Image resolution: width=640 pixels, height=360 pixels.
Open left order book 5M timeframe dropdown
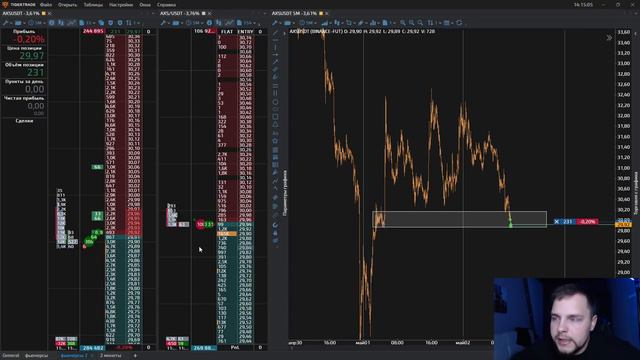(36, 23)
